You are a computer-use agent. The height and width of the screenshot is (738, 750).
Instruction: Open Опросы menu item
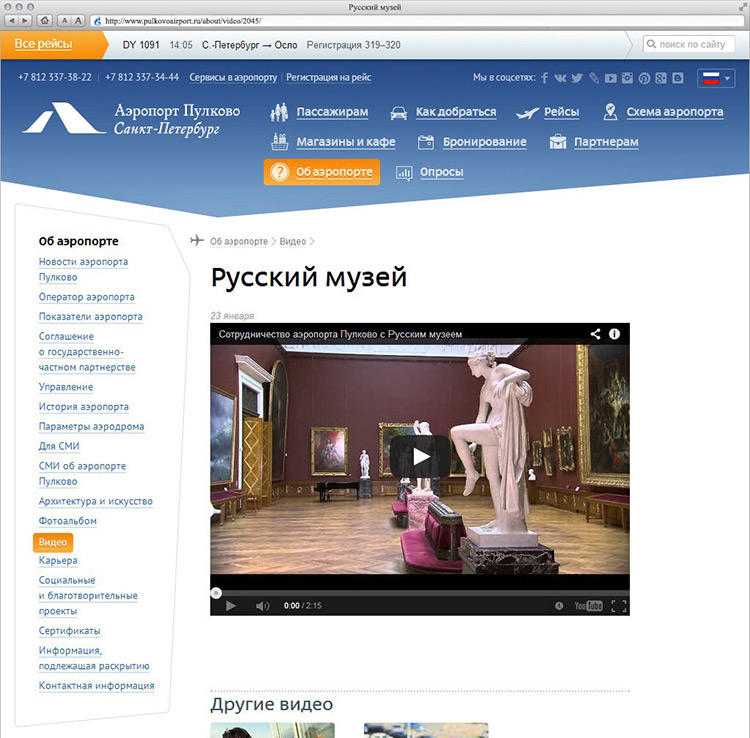(x=441, y=172)
